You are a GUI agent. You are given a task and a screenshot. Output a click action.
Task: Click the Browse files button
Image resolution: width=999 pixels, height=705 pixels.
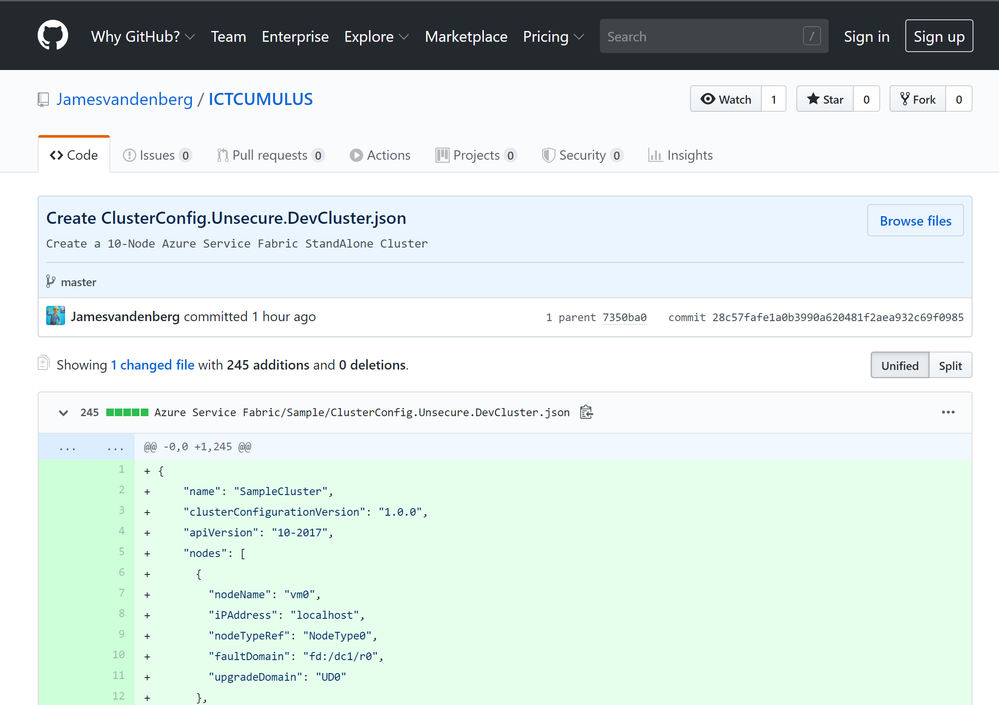915,221
